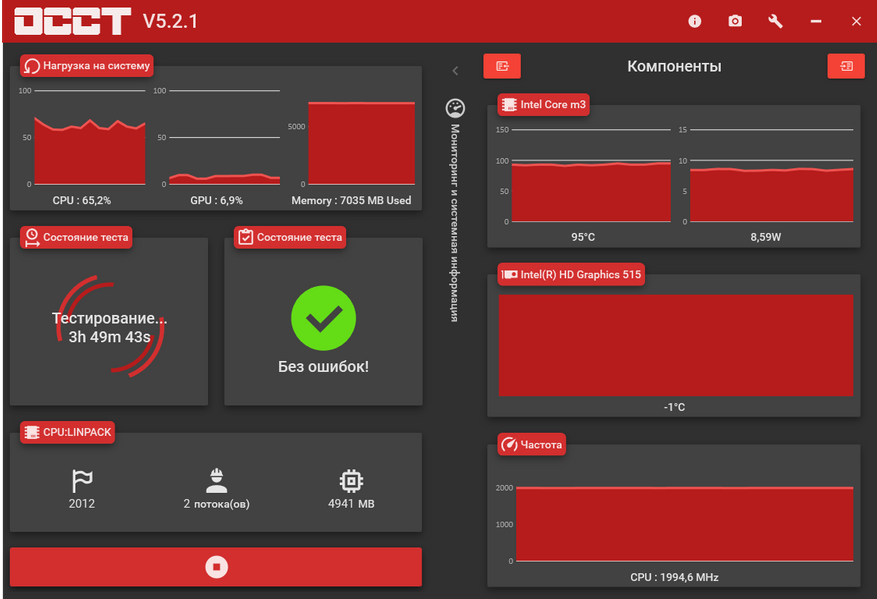
Task: Click the info icon in title bar
Action: pos(695,21)
